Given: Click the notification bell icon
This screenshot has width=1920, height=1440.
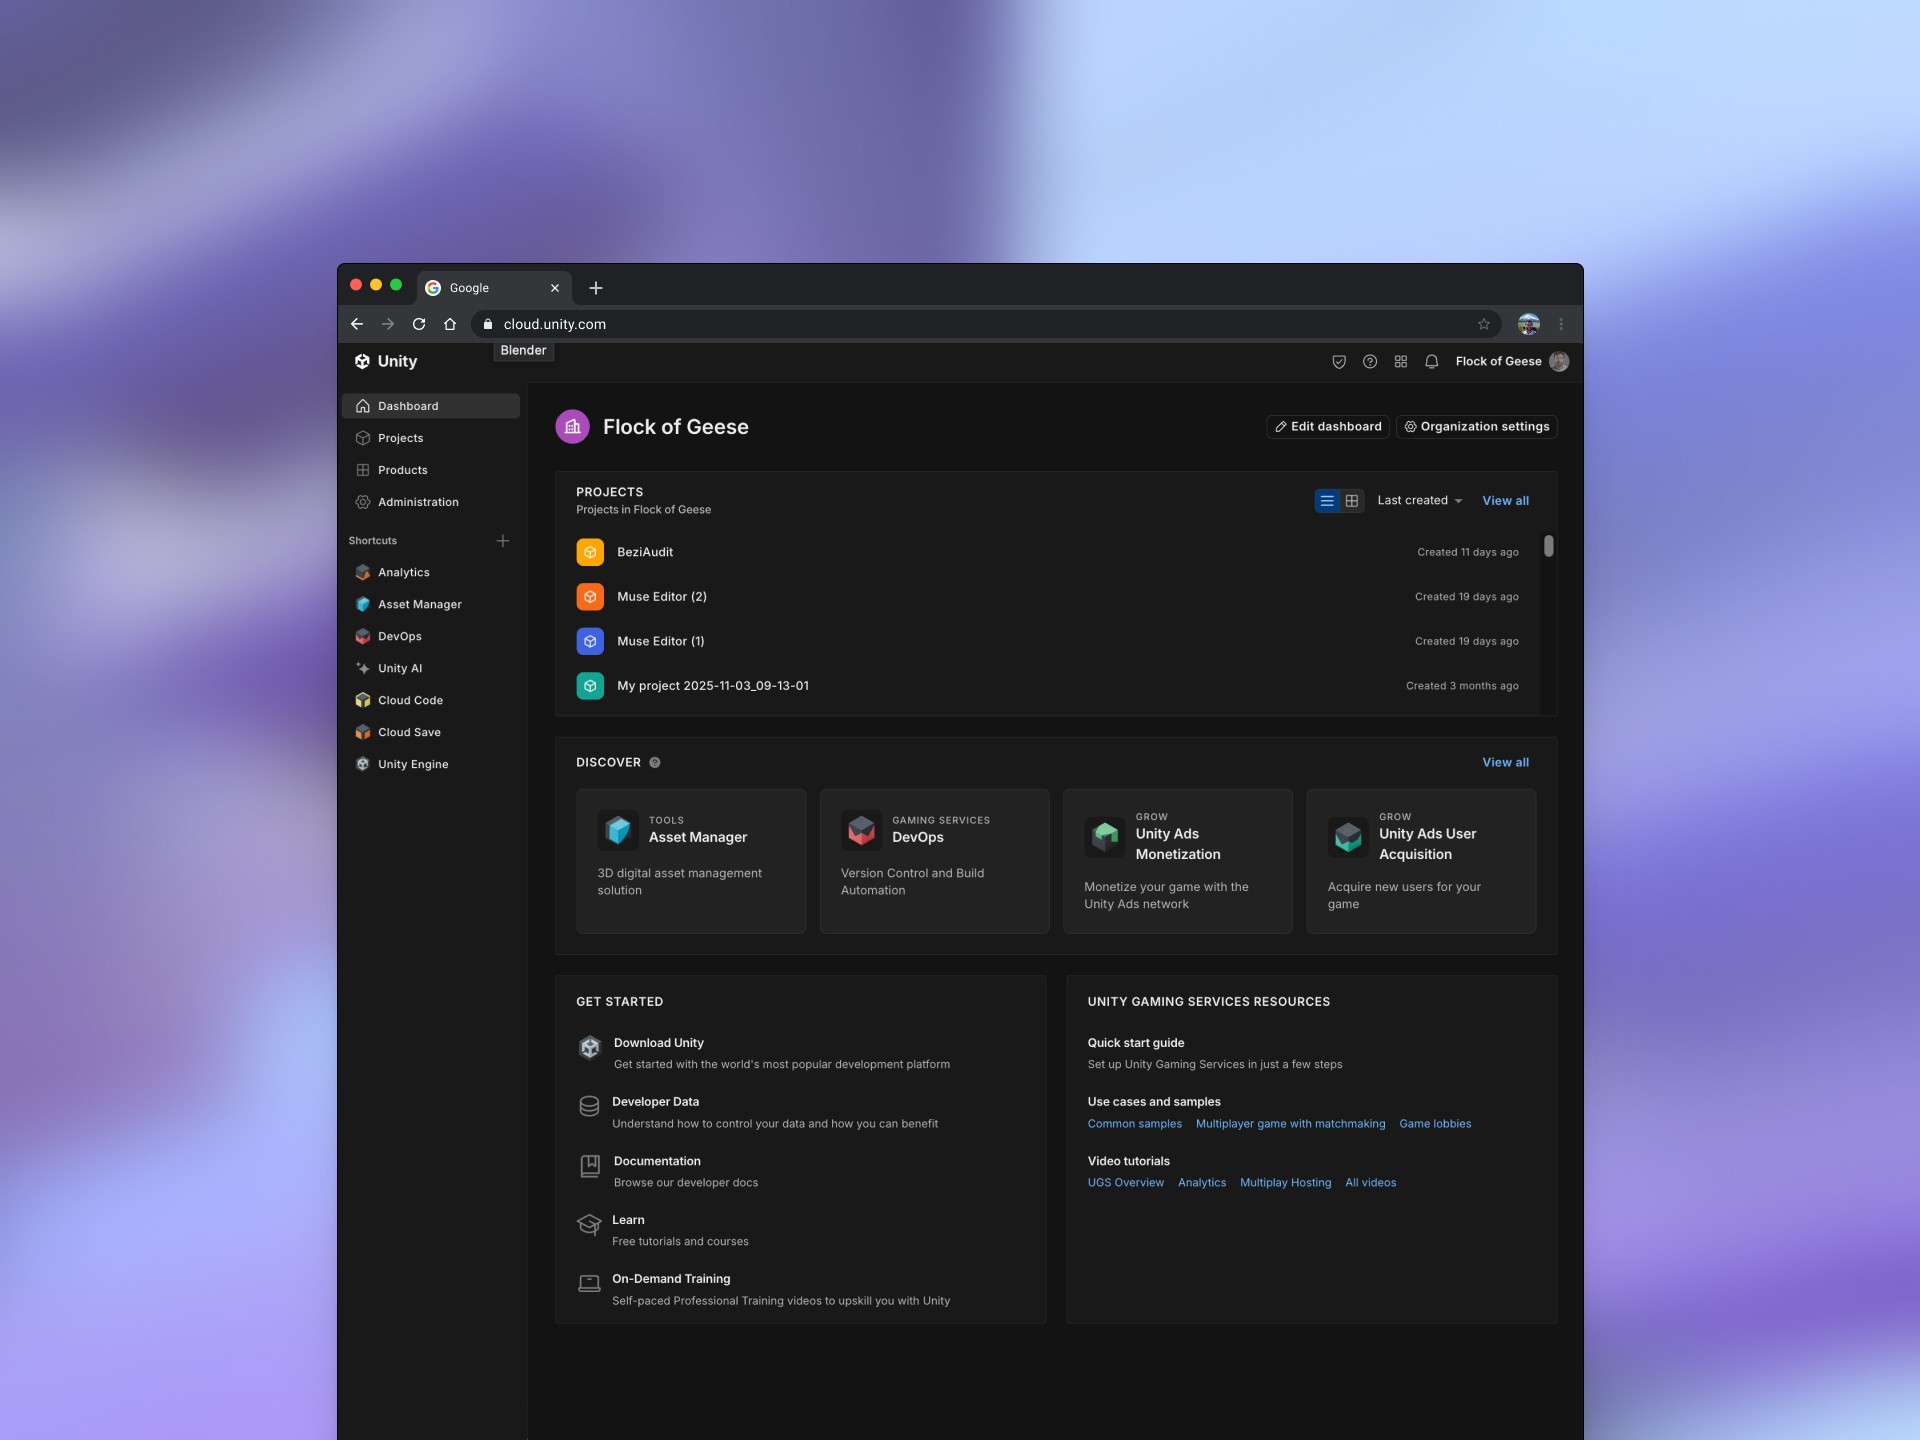Looking at the screenshot, I should 1431,362.
